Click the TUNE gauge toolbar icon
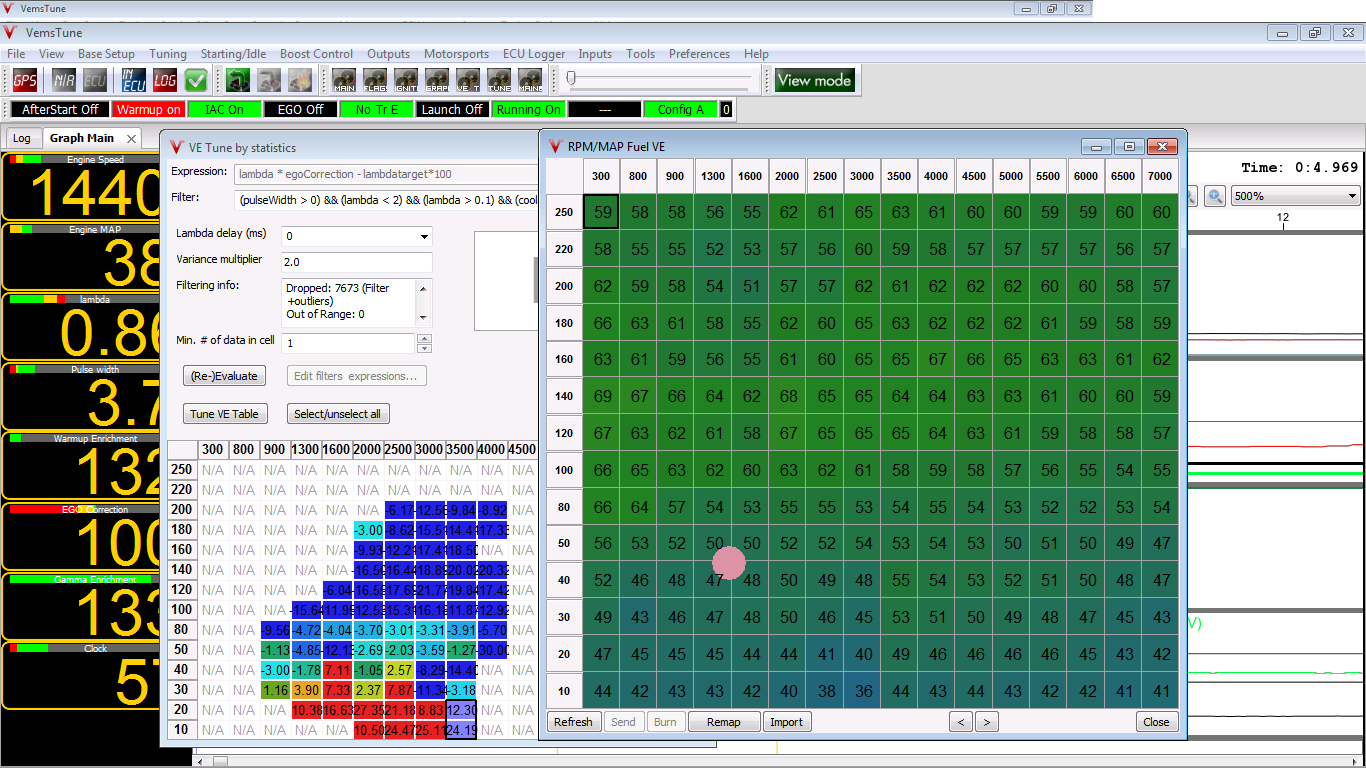Screen dimensions: 1366x768 499,80
